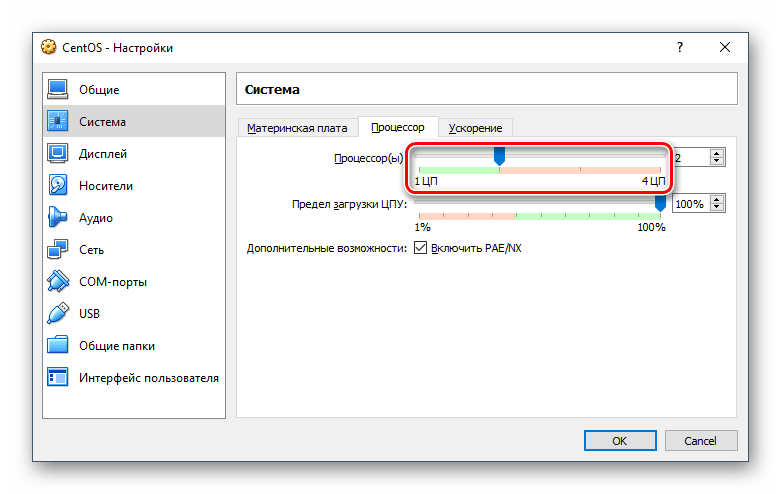Screen dimensions: 781x494
Task: Click the USB plug icon
Action: tap(58, 313)
